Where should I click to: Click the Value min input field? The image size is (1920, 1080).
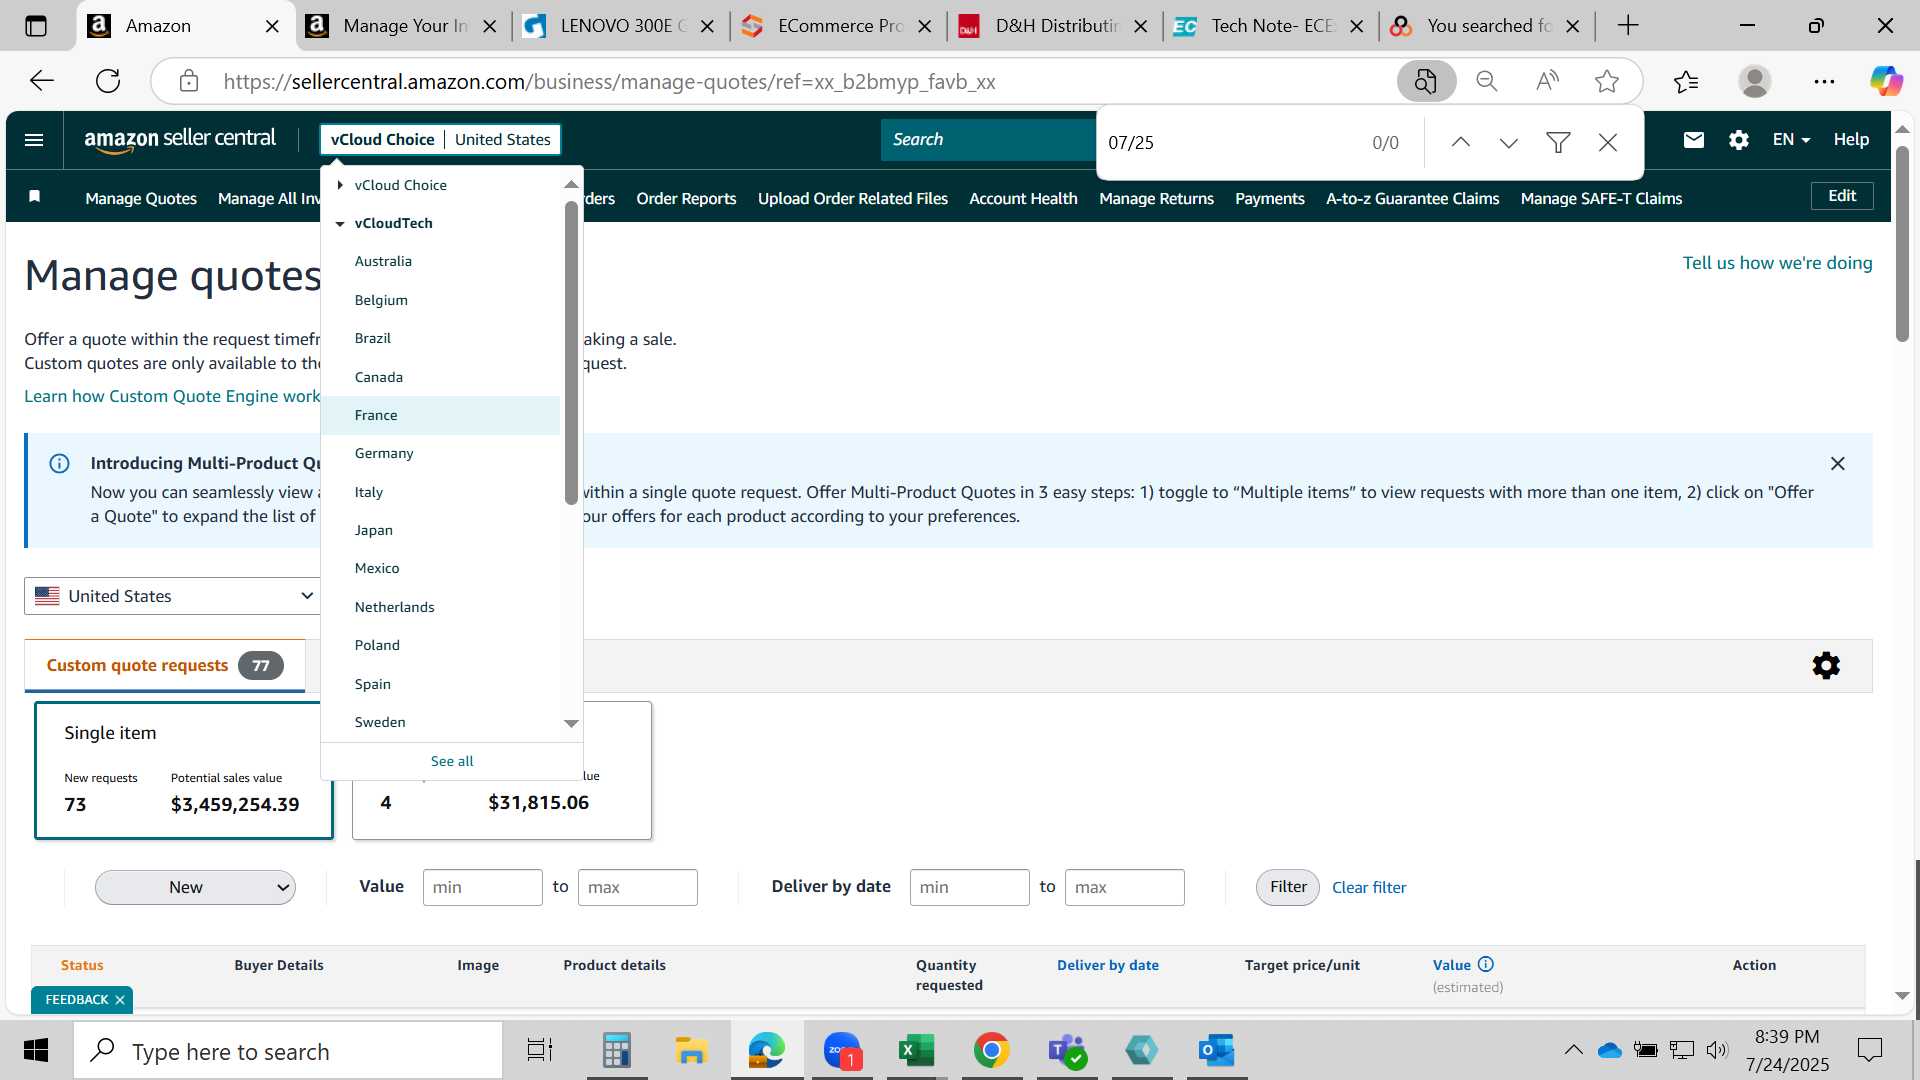(482, 887)
